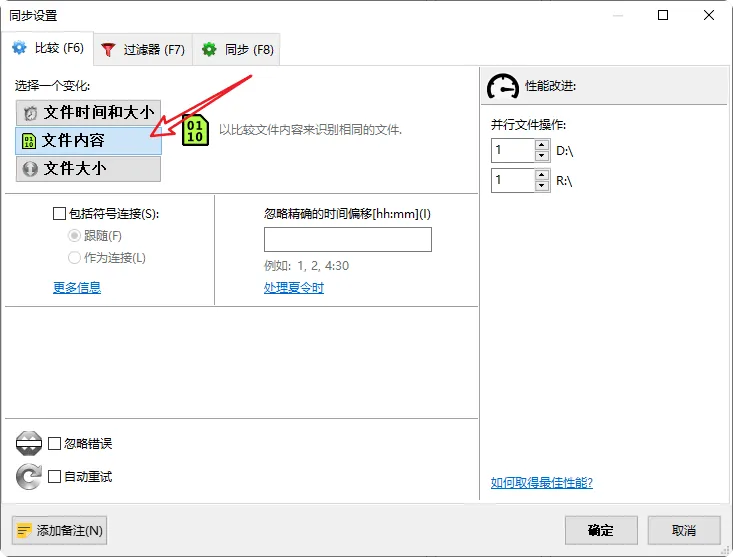The image size is (733, 557).
Task: Click the gray auto-retry arrow icon
Action: (29, 477)
